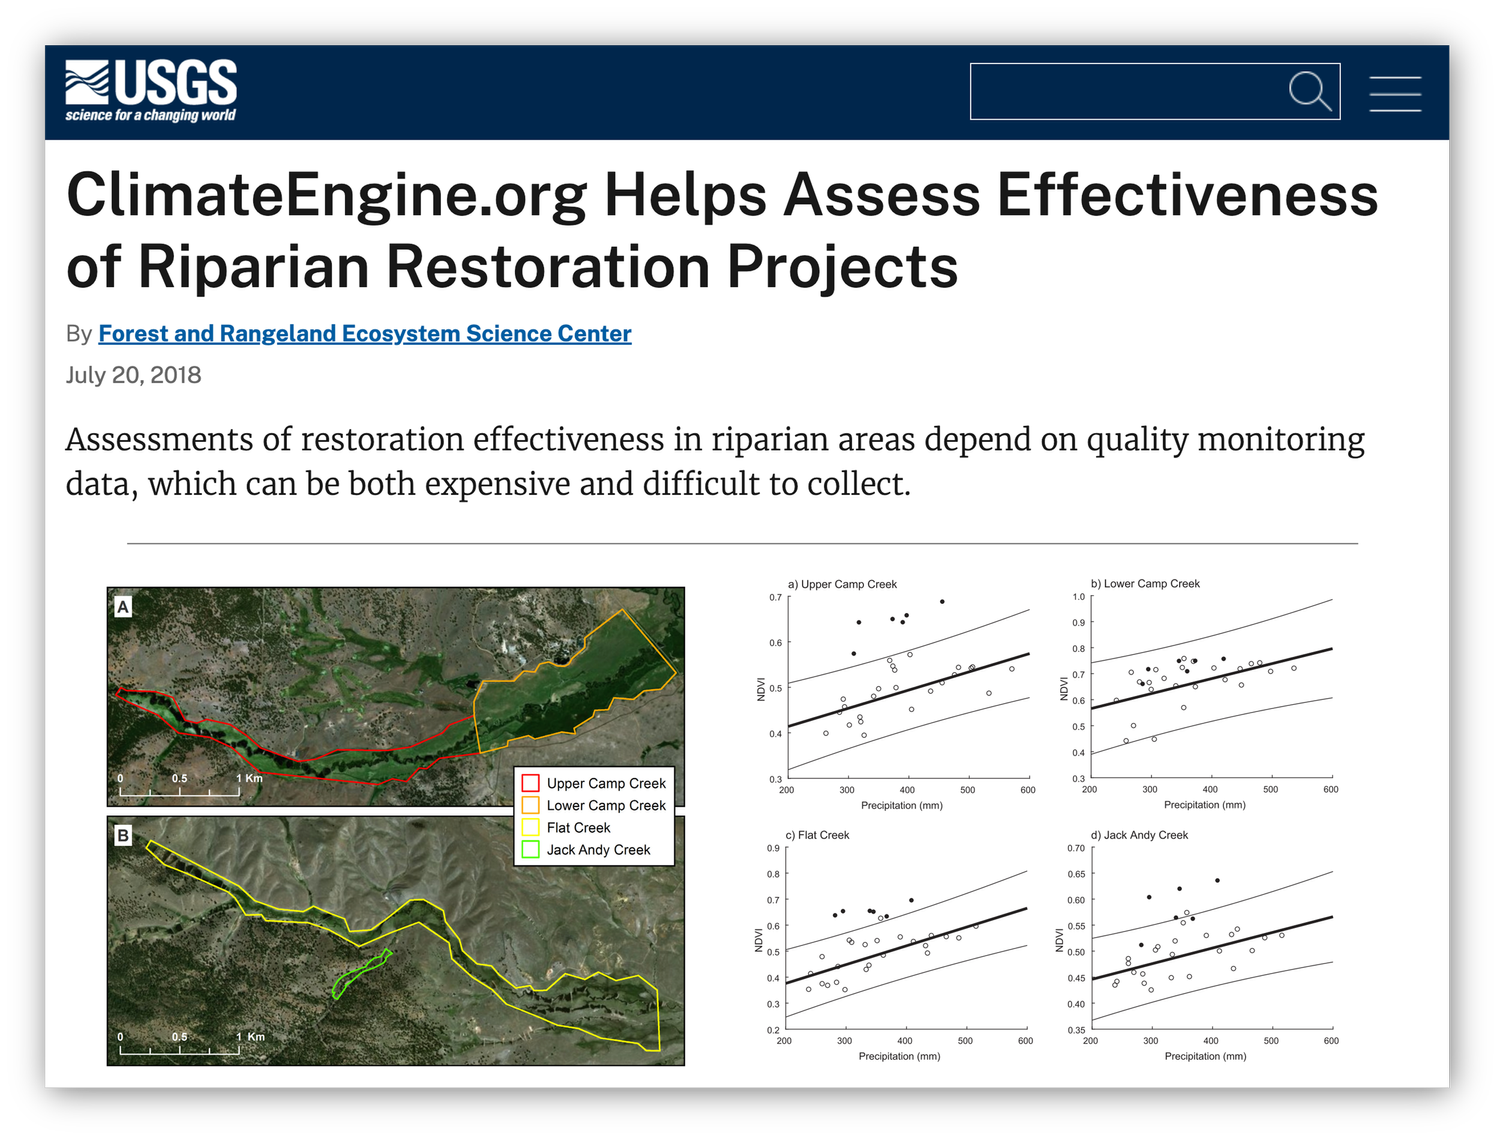Click the search magnifier icon
Image resolution: width=1500 pixels, height=1139 pixels.
point(1308,91)
